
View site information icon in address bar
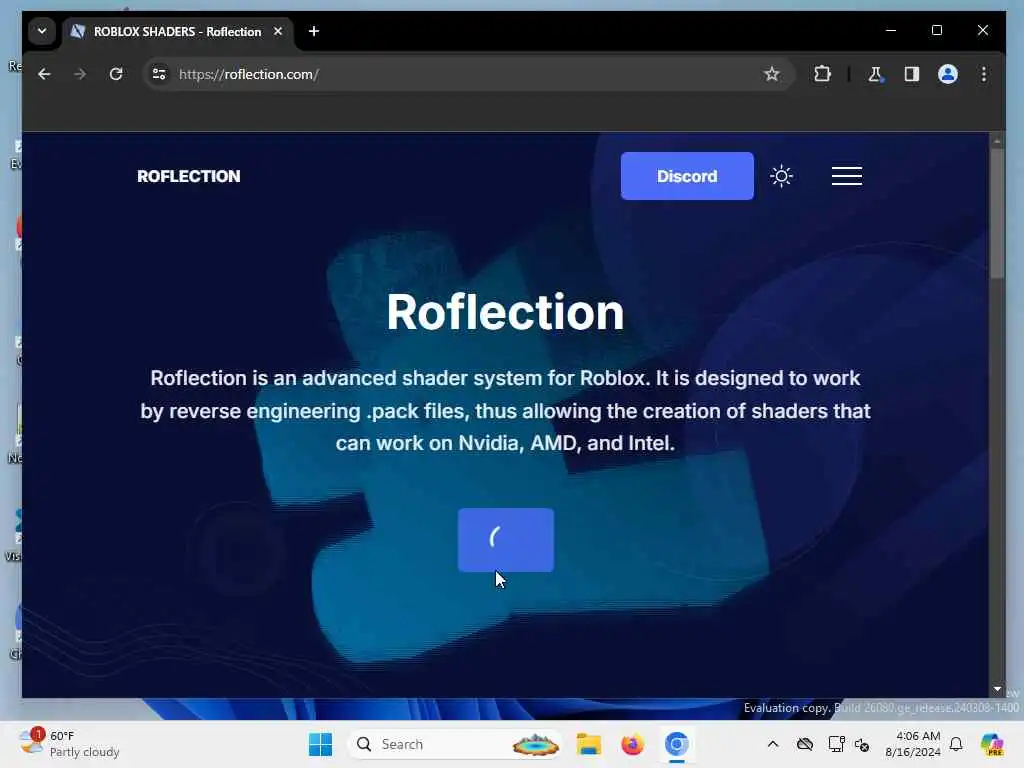(x=159, y=74)
